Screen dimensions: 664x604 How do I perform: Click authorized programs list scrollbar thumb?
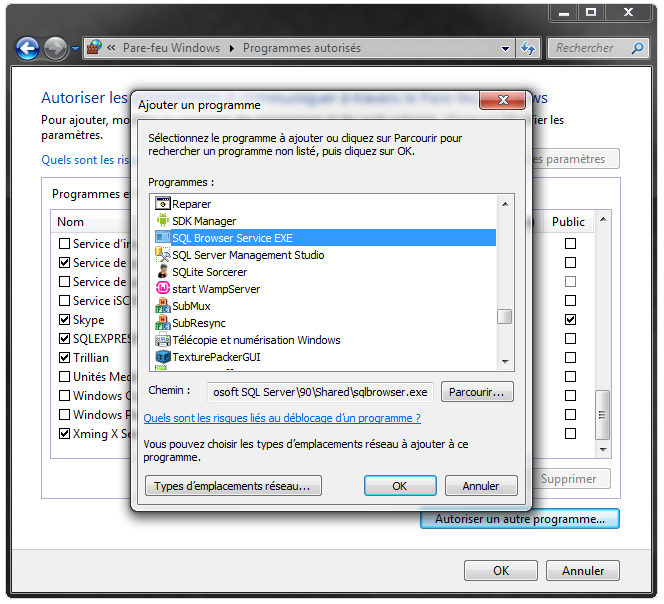point(603,415)
